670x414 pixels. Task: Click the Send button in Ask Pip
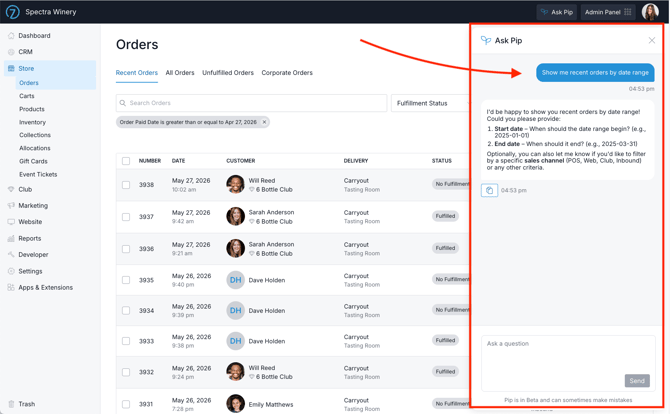(x=637, y=381)
